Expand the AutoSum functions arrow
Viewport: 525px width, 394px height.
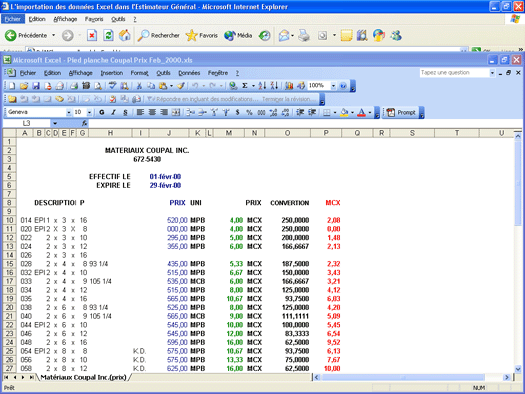(x=253, y=86)
